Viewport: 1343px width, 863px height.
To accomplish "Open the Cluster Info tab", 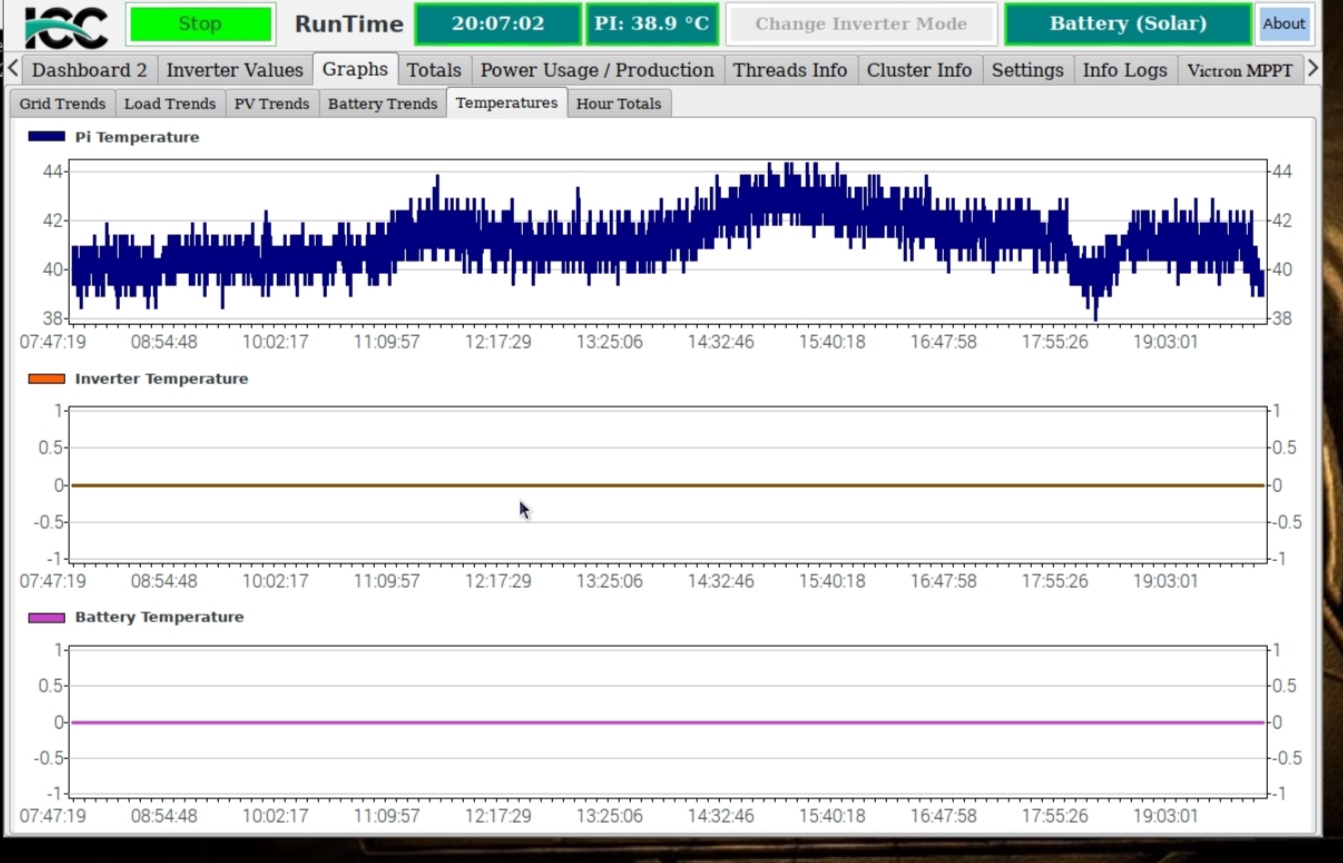I will coord(919,70).
